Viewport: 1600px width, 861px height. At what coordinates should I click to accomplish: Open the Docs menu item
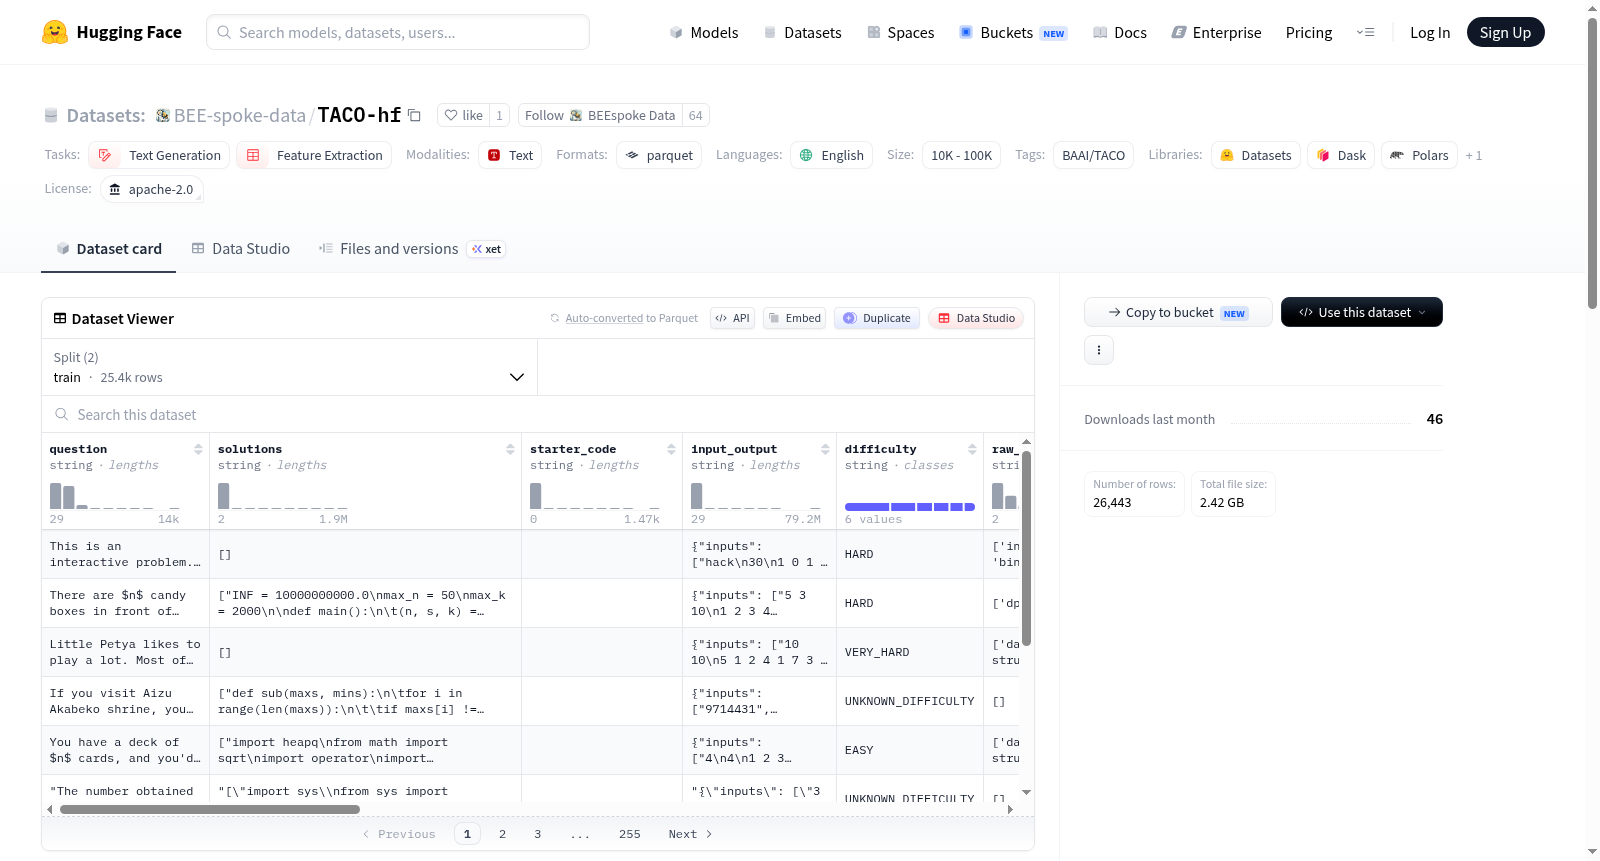click(1120, 32)
